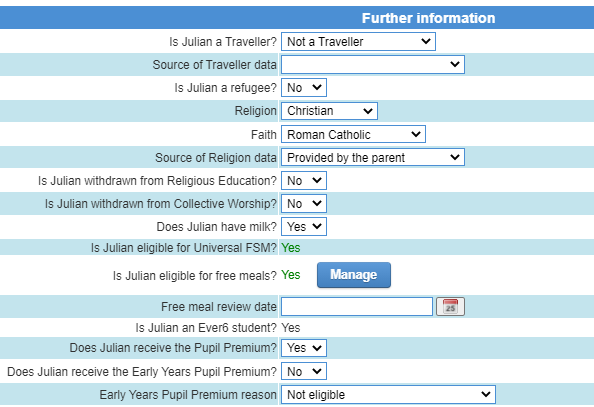Image resolution: width=594 pixels, height=407 pixels.
Task: Open the Early Years Pupil Premium dropdown
Action: coord(303,371)
